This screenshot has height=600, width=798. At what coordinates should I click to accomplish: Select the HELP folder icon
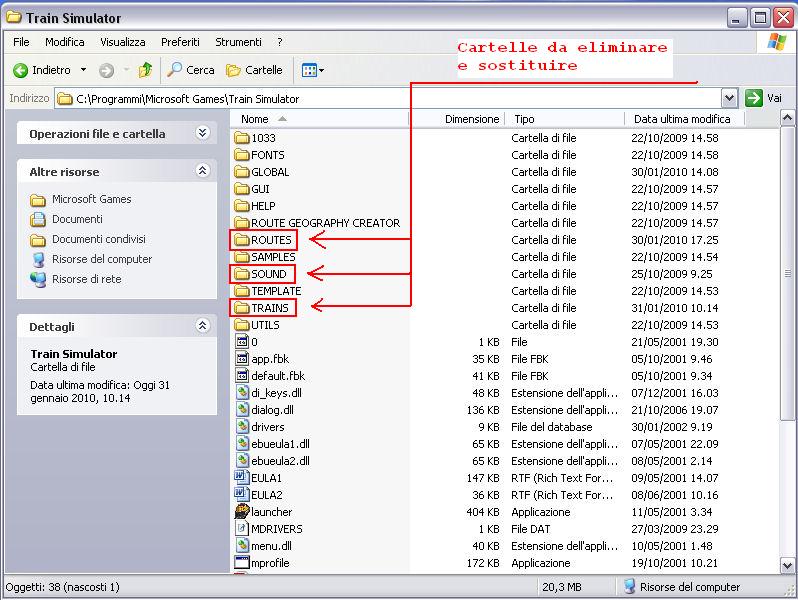pos(242,206)
